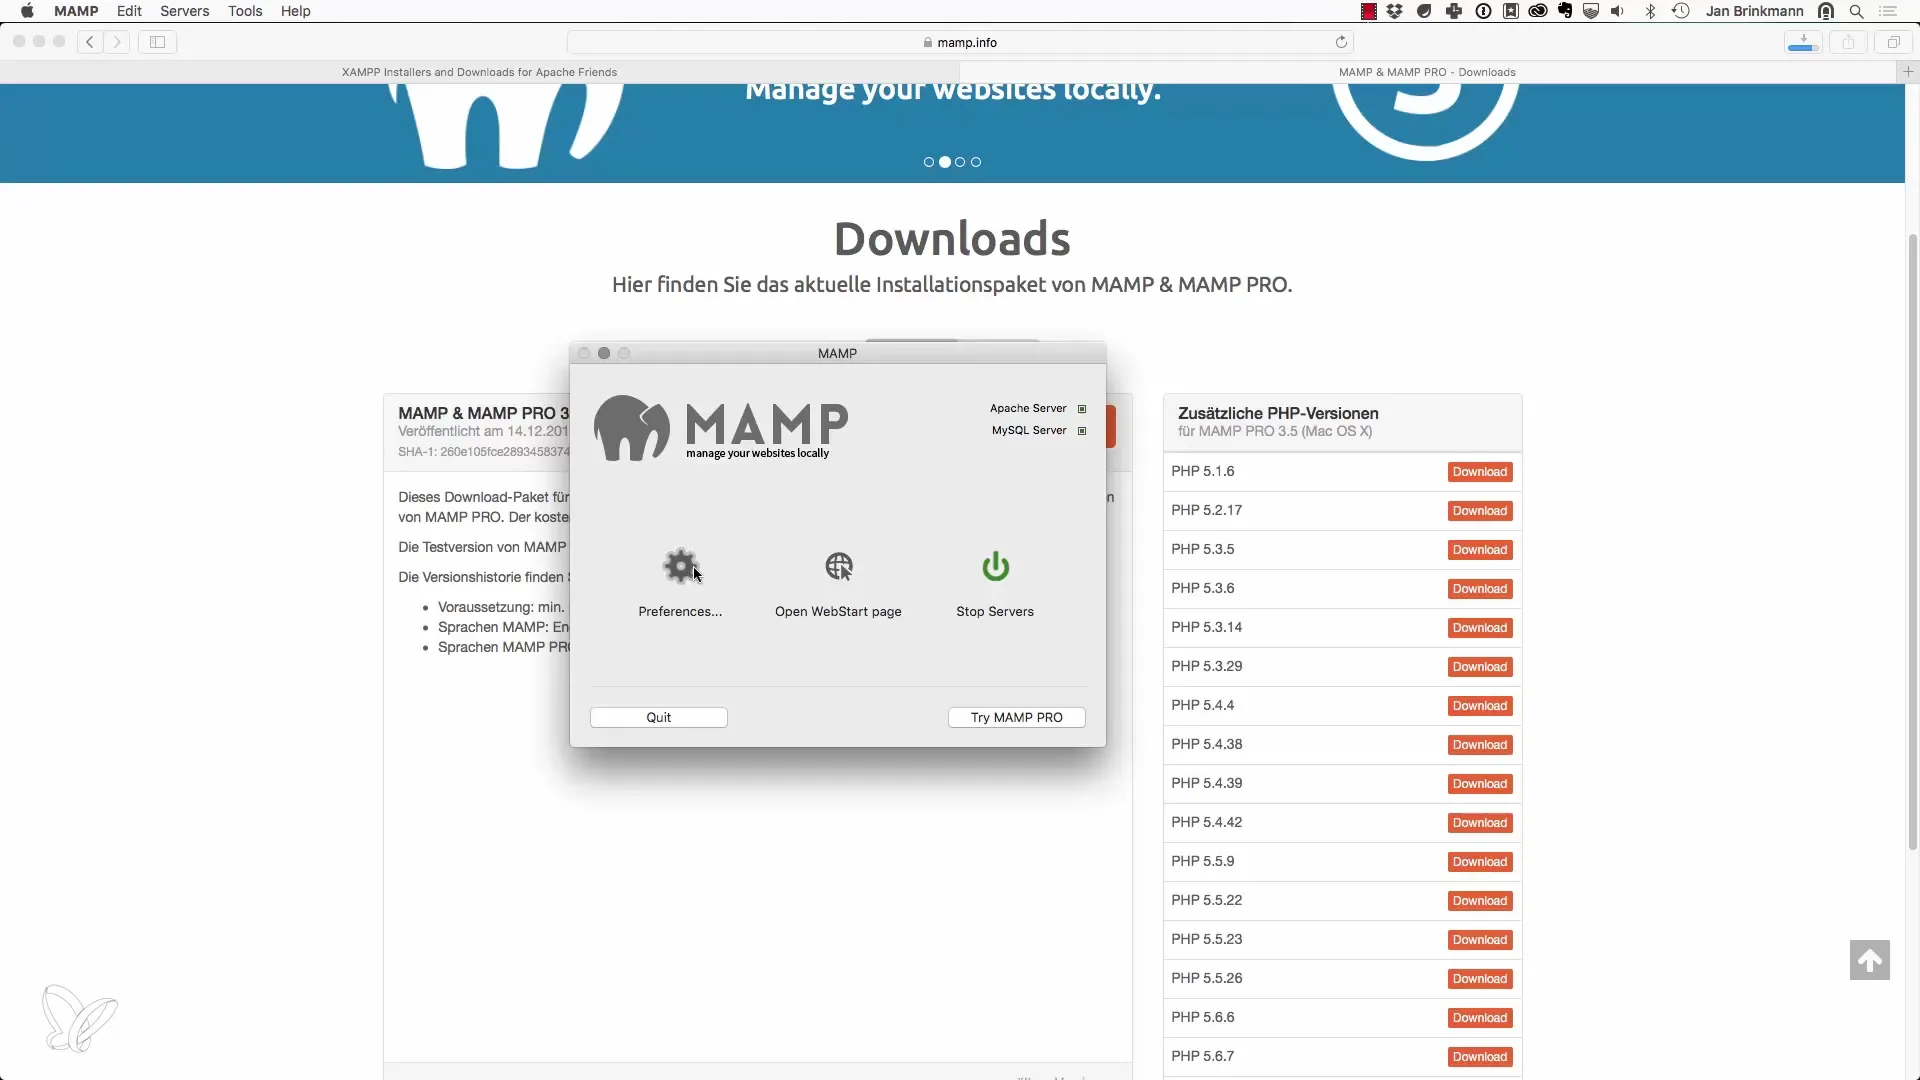
Task: Go forward with Safari's forward arrow
Action: (117, 42)
